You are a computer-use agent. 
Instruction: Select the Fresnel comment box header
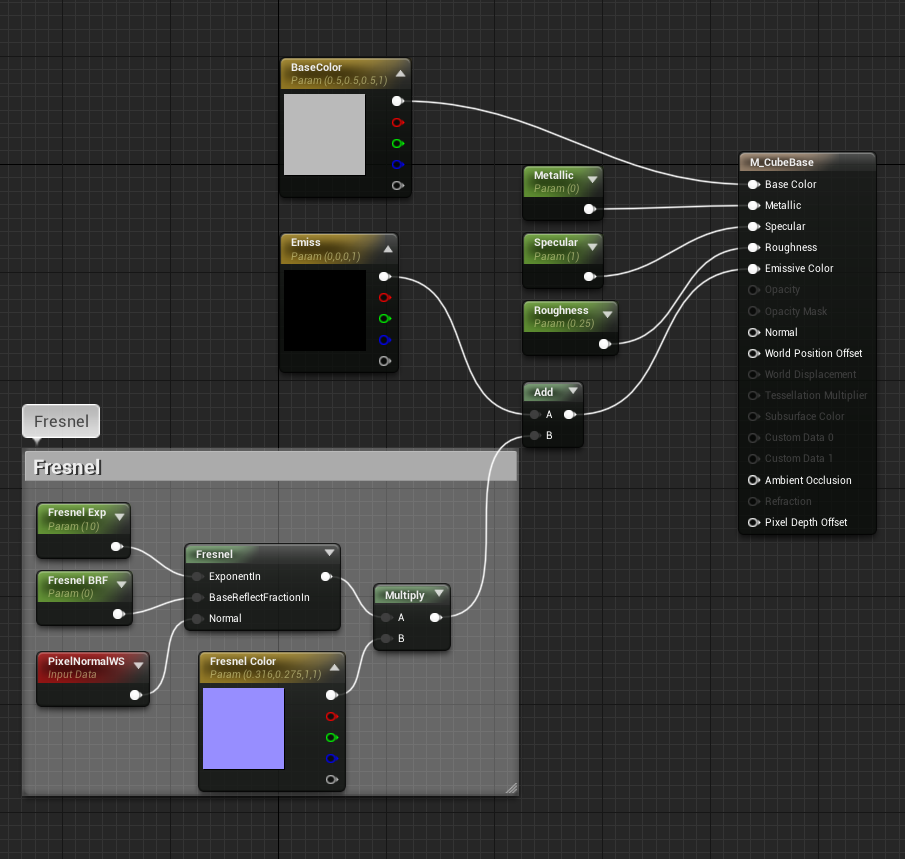(271, 466)
